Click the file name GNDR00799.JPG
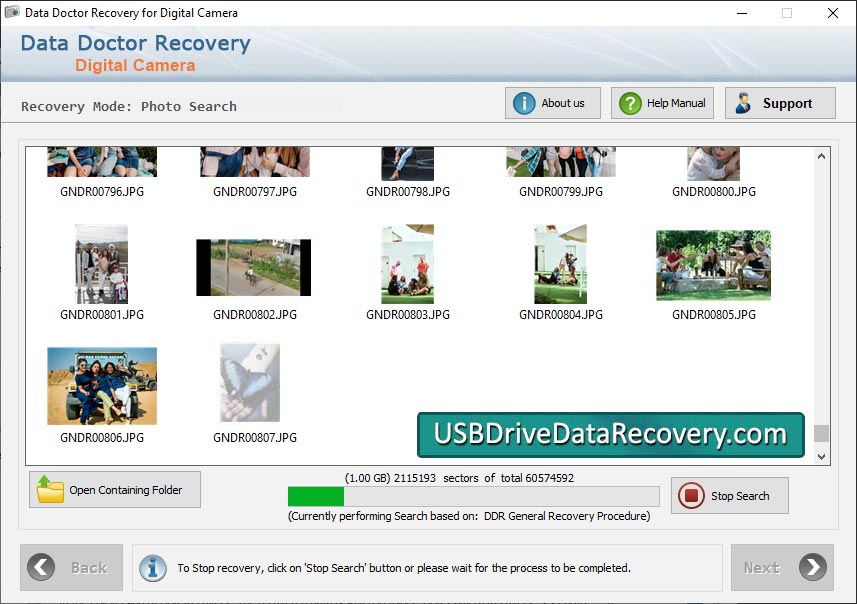 tap(561, 192)
